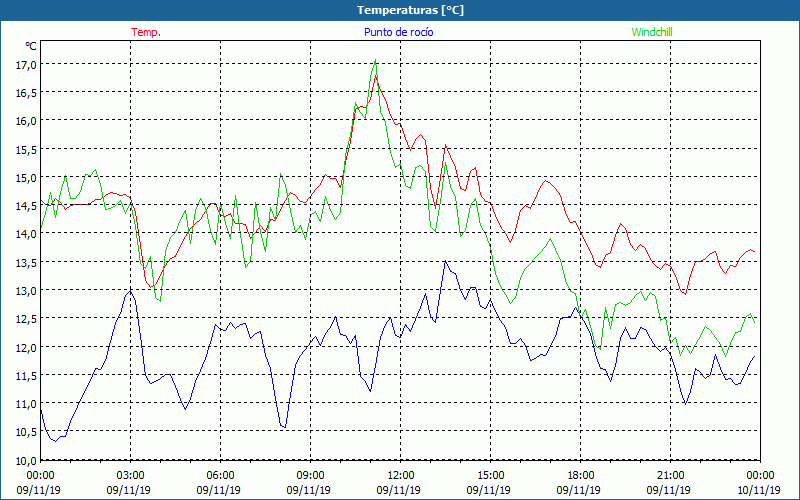Select the blue Punto de rocío legend label

(398, 32)
